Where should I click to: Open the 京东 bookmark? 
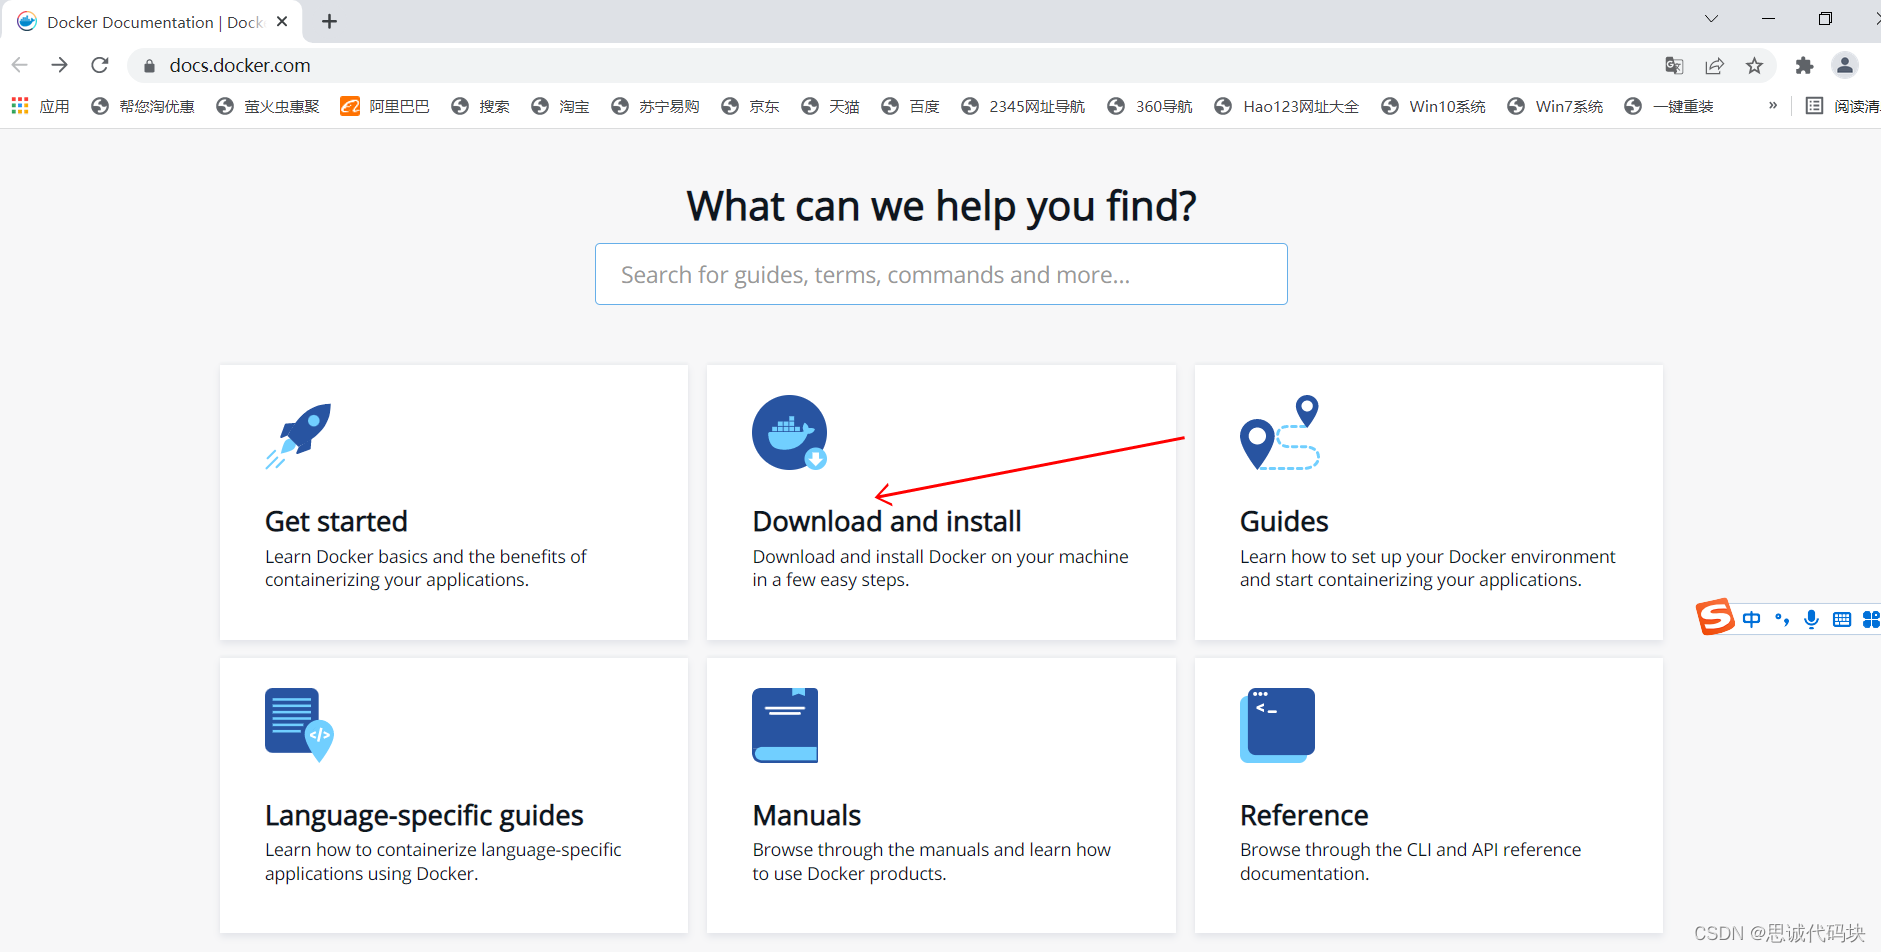(x=751, y=106)
